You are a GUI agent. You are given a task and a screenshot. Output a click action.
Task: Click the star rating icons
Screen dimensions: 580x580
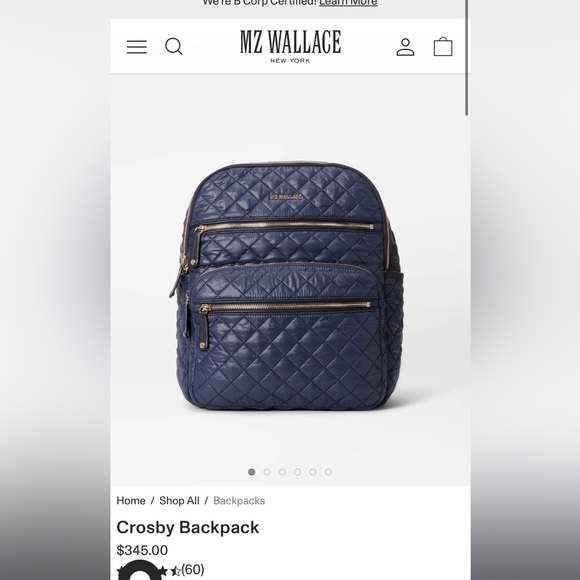pos(148,571)
